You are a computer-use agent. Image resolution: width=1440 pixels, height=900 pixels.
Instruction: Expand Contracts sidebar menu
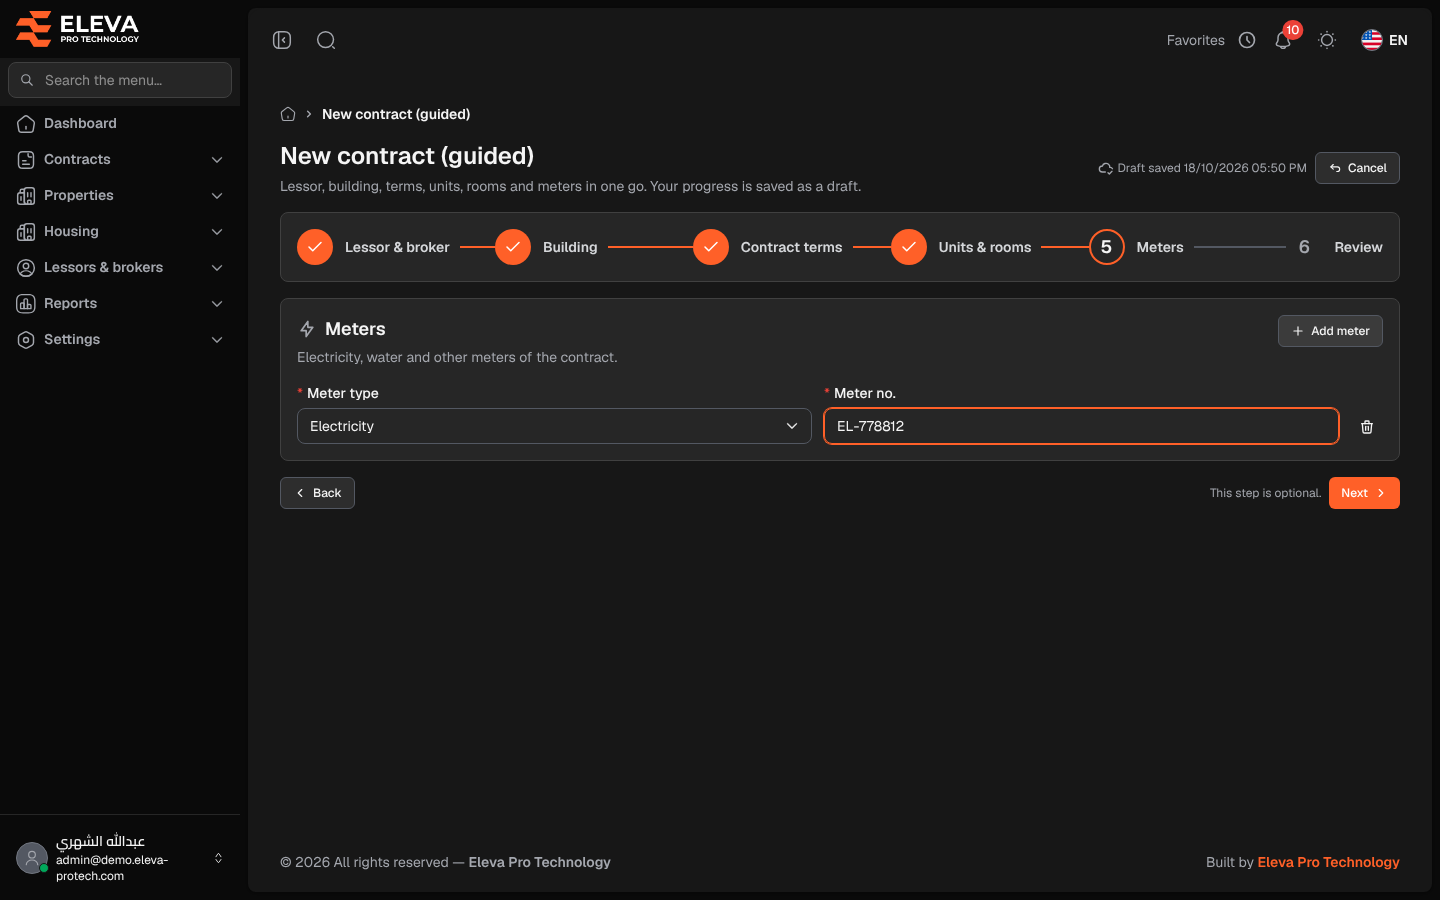120,159
